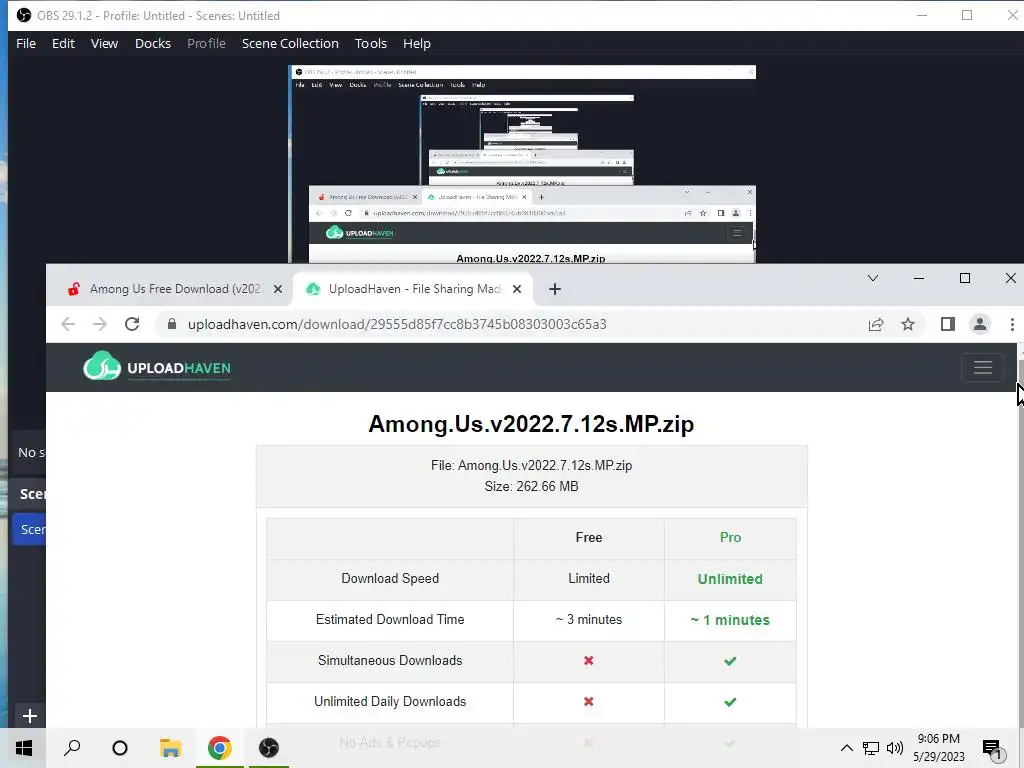Image resolution: width=1024 pixels, height=768 pixels.
Task: Open Windows taskbar search
Action: (x=72, y=748)
